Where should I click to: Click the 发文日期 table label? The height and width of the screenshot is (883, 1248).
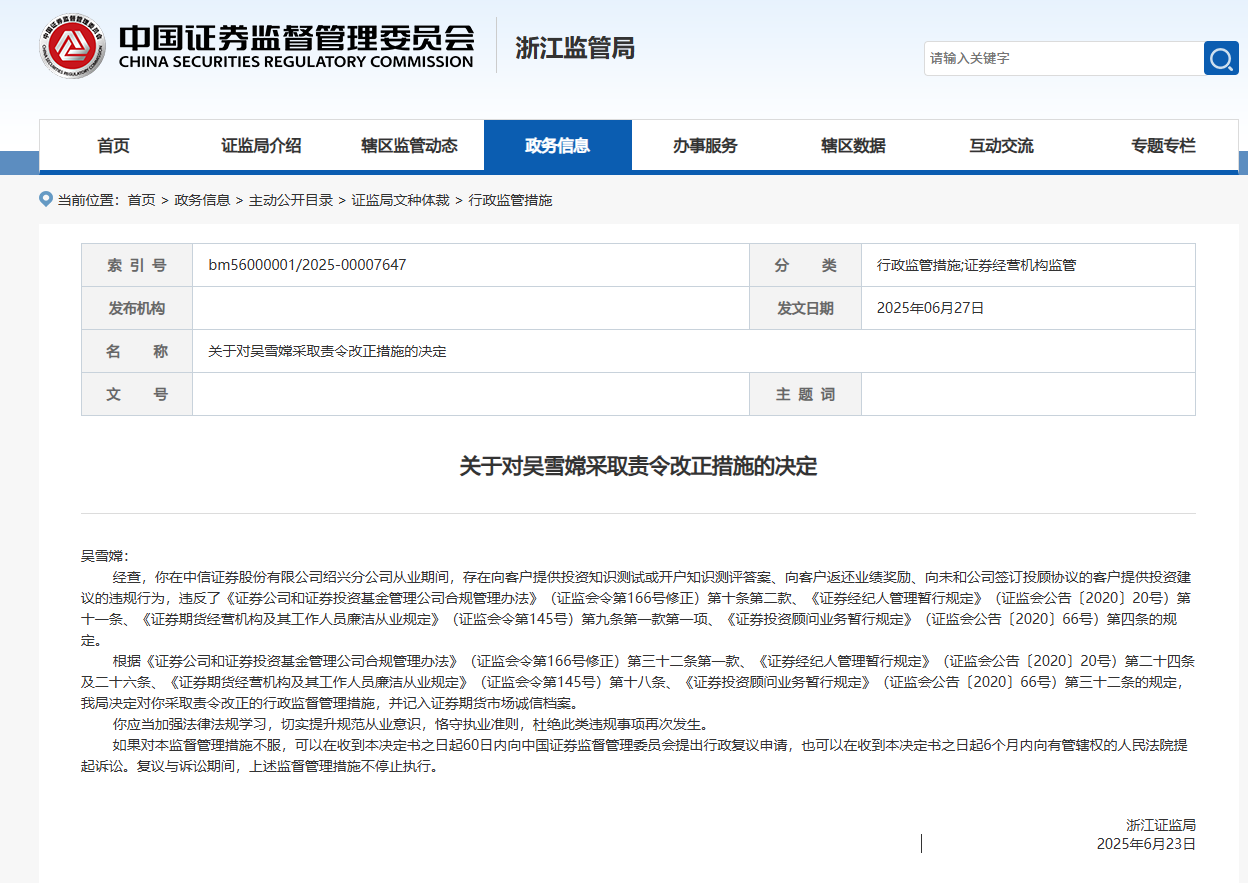(805, 308)
